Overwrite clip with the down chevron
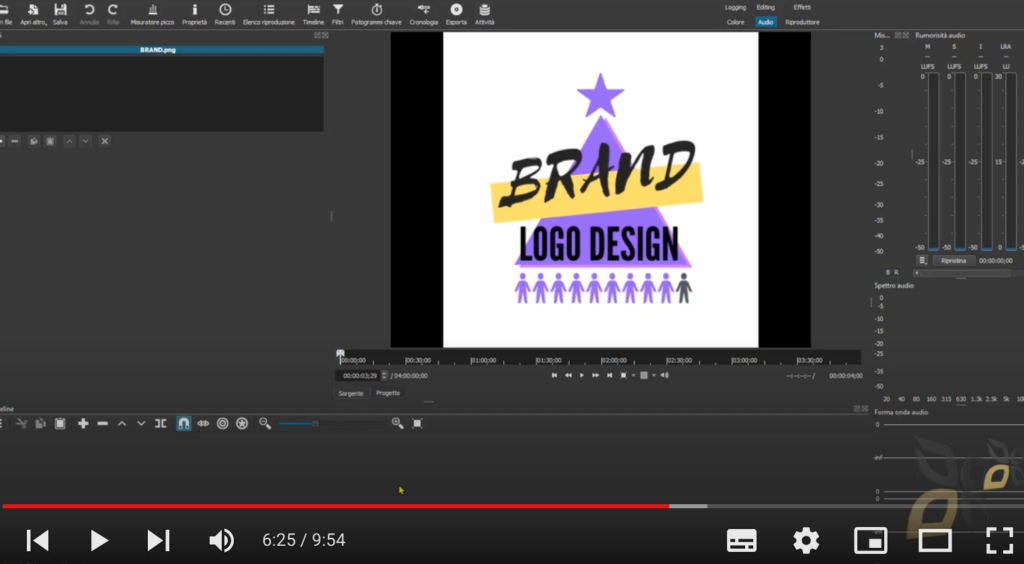Screen dimensions: 1024x564 point(141,424)
